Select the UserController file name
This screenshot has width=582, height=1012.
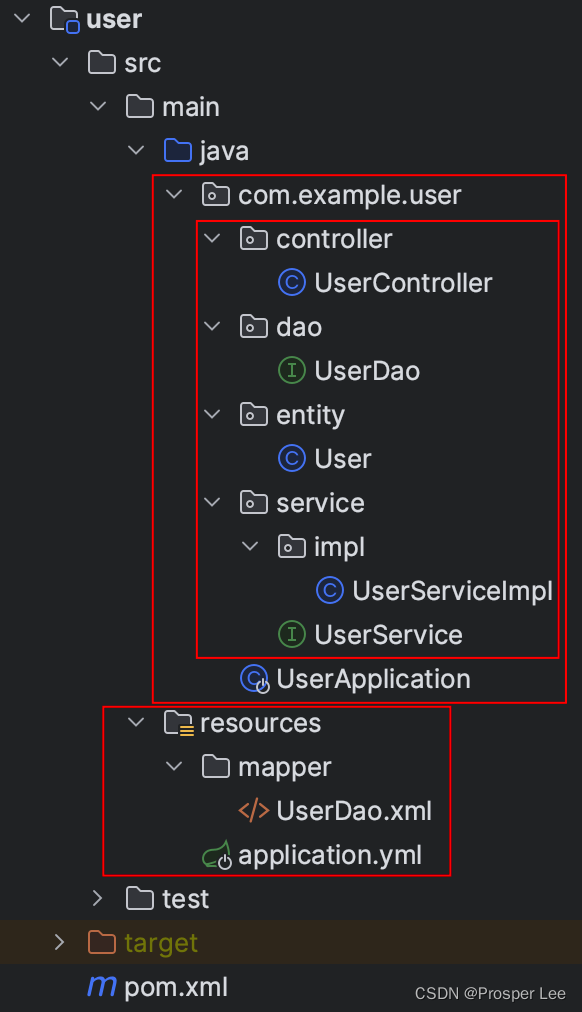pos(403,283)
